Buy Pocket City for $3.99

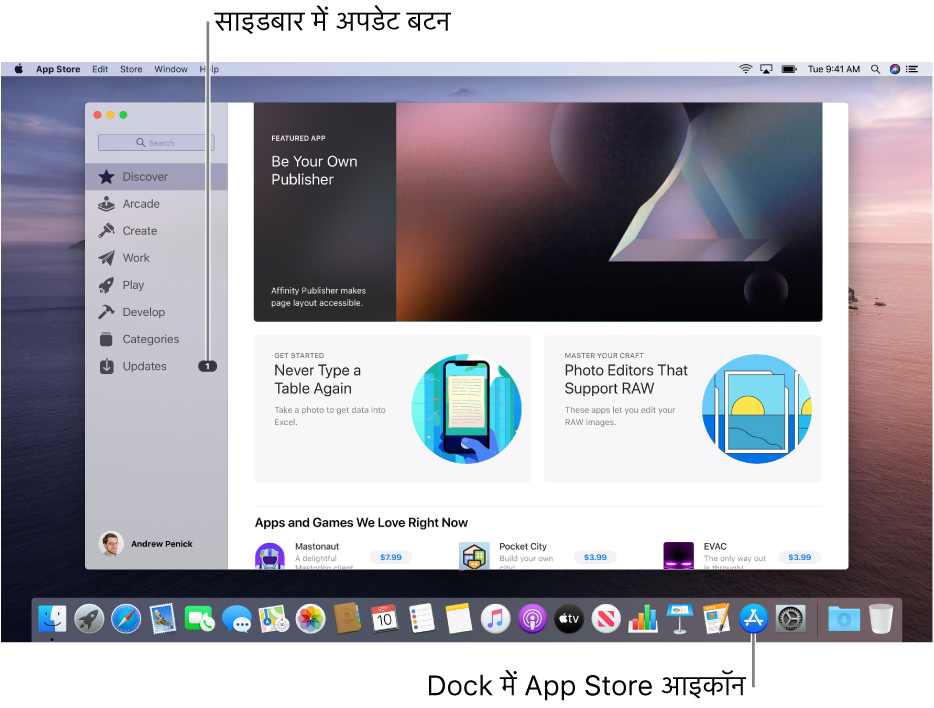pyautogui.click(x=595, y=557)
